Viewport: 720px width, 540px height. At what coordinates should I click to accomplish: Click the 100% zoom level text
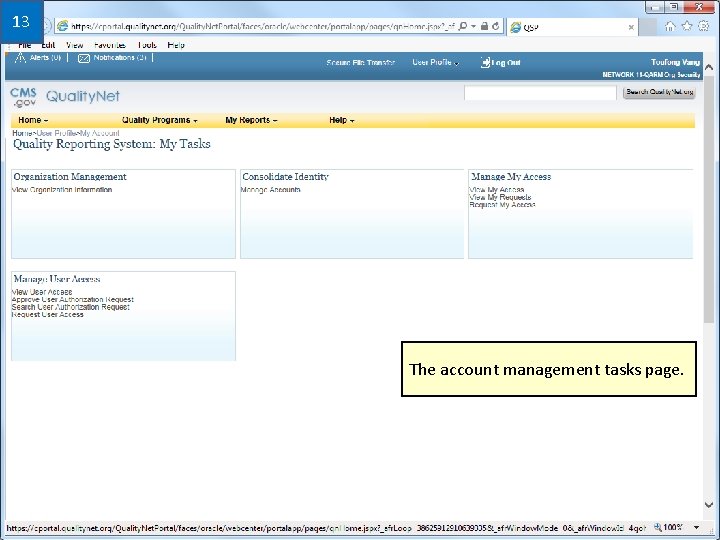(673, 527)
